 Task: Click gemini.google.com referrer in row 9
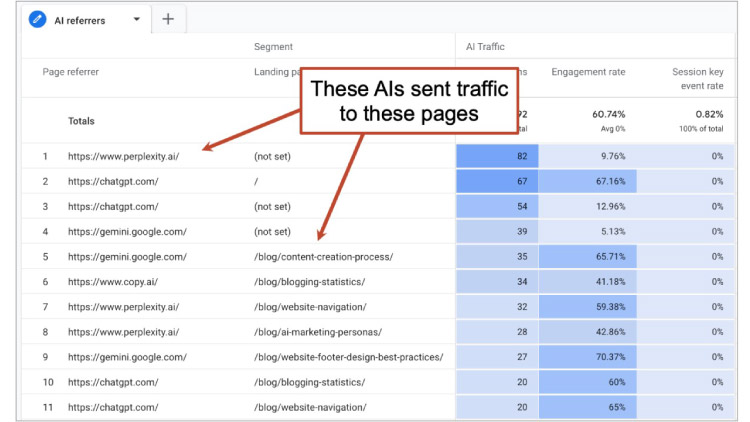point(127,357)
